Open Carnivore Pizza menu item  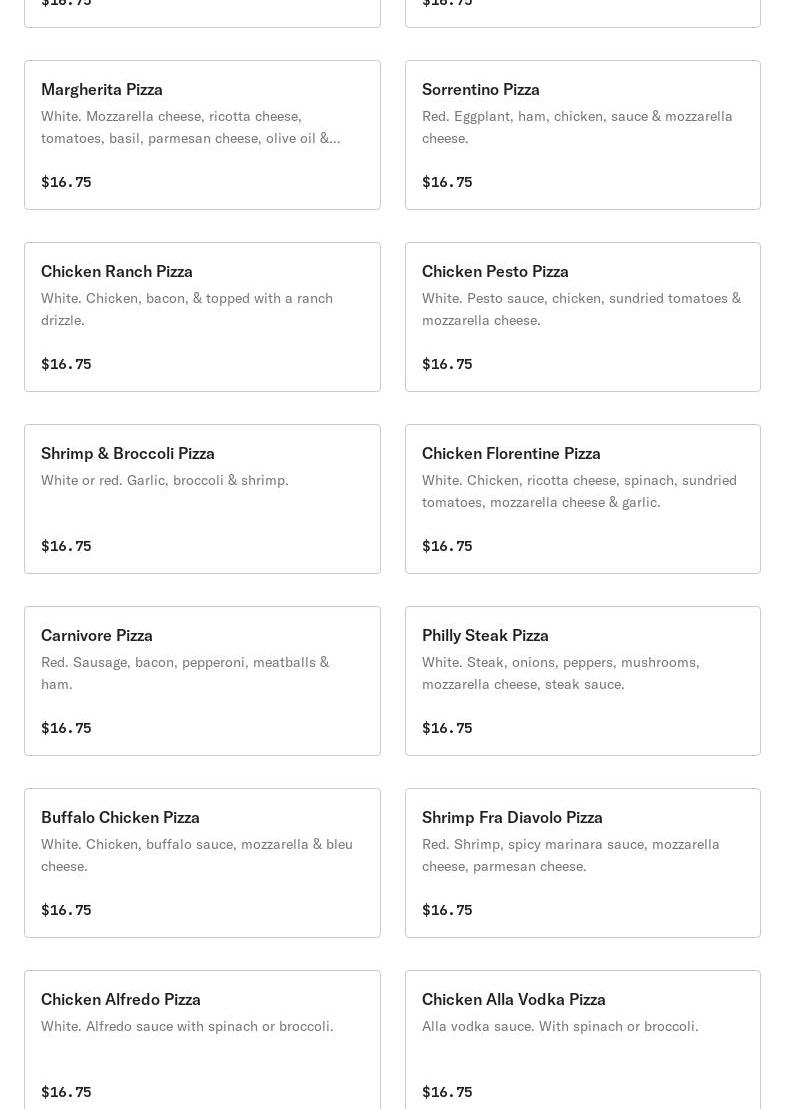point(202,681)
